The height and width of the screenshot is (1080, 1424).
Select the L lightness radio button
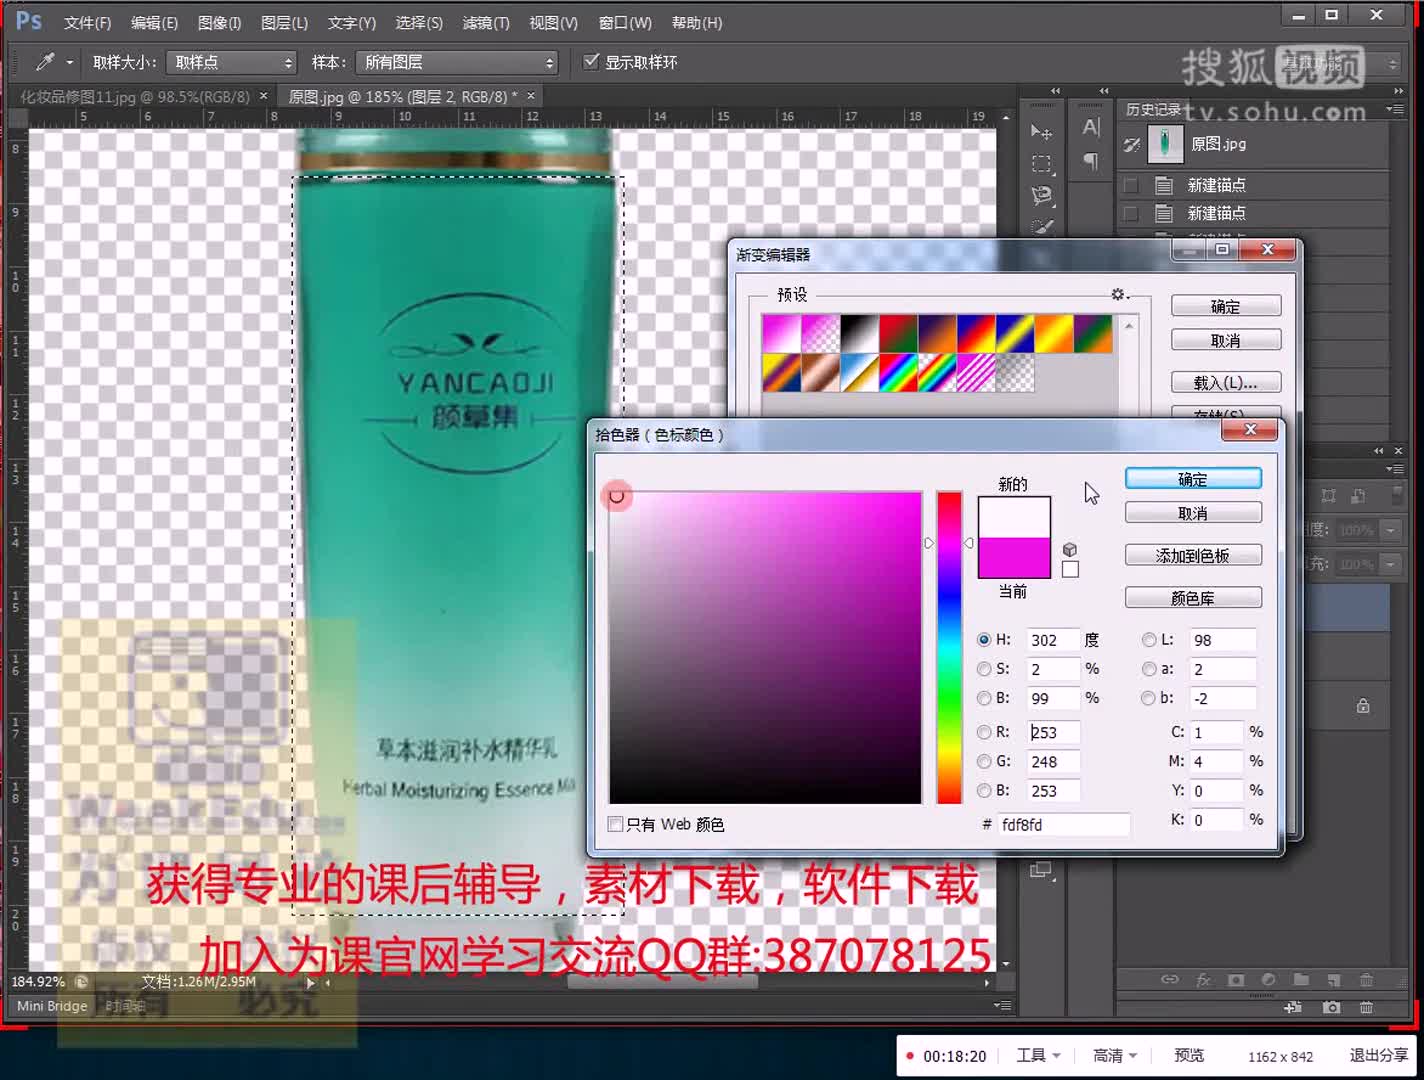[1149, 640]
